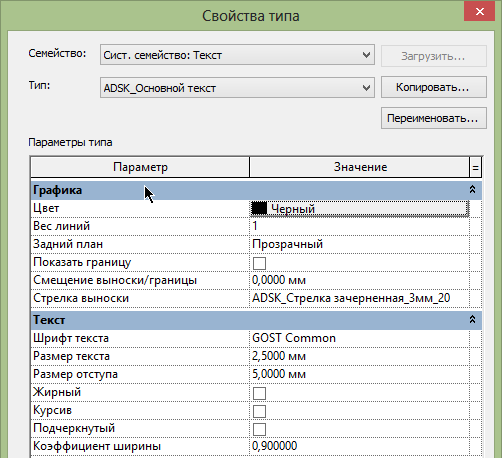
Task: Enable the Подчеркнутый checkbox
Action: click(259, 429)
